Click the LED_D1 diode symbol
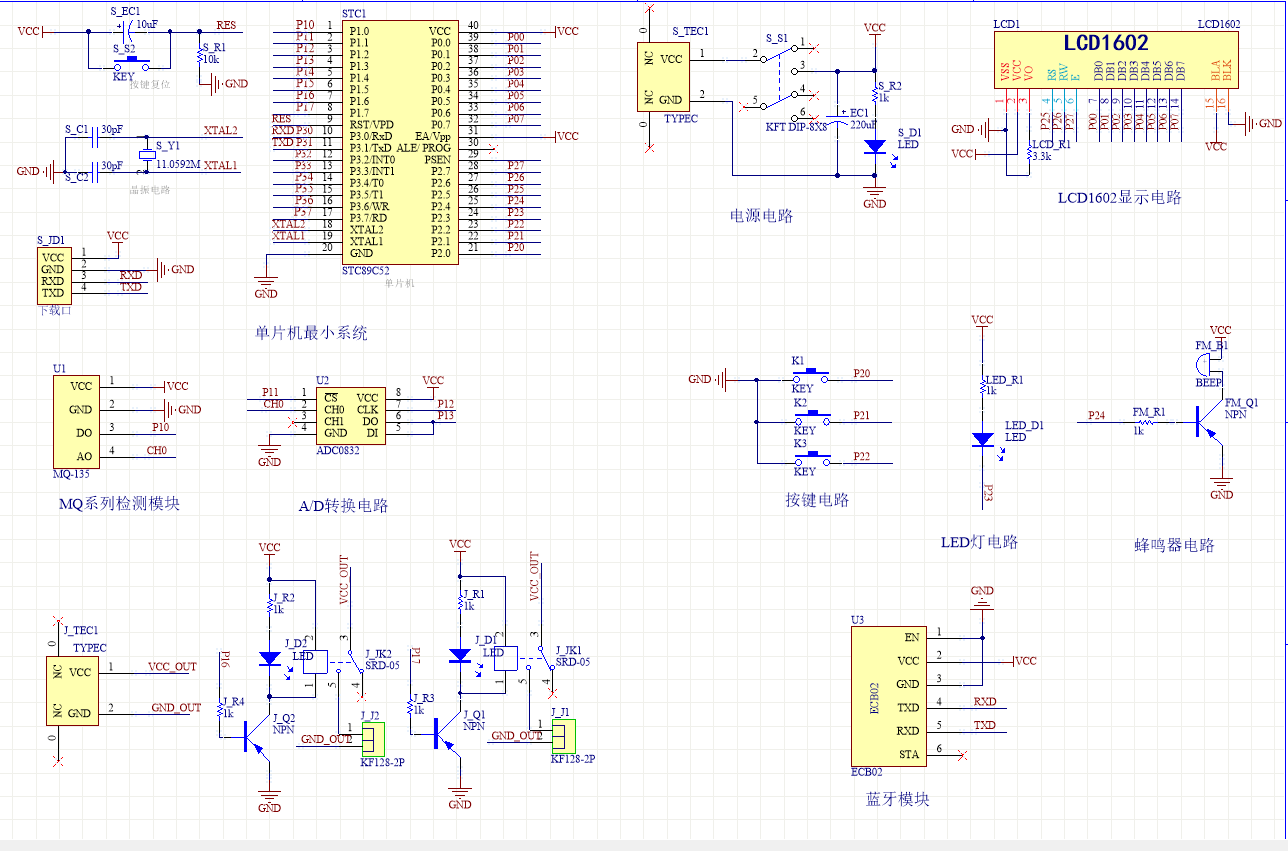Screen dimensions: 1288x851 point(983,439)
